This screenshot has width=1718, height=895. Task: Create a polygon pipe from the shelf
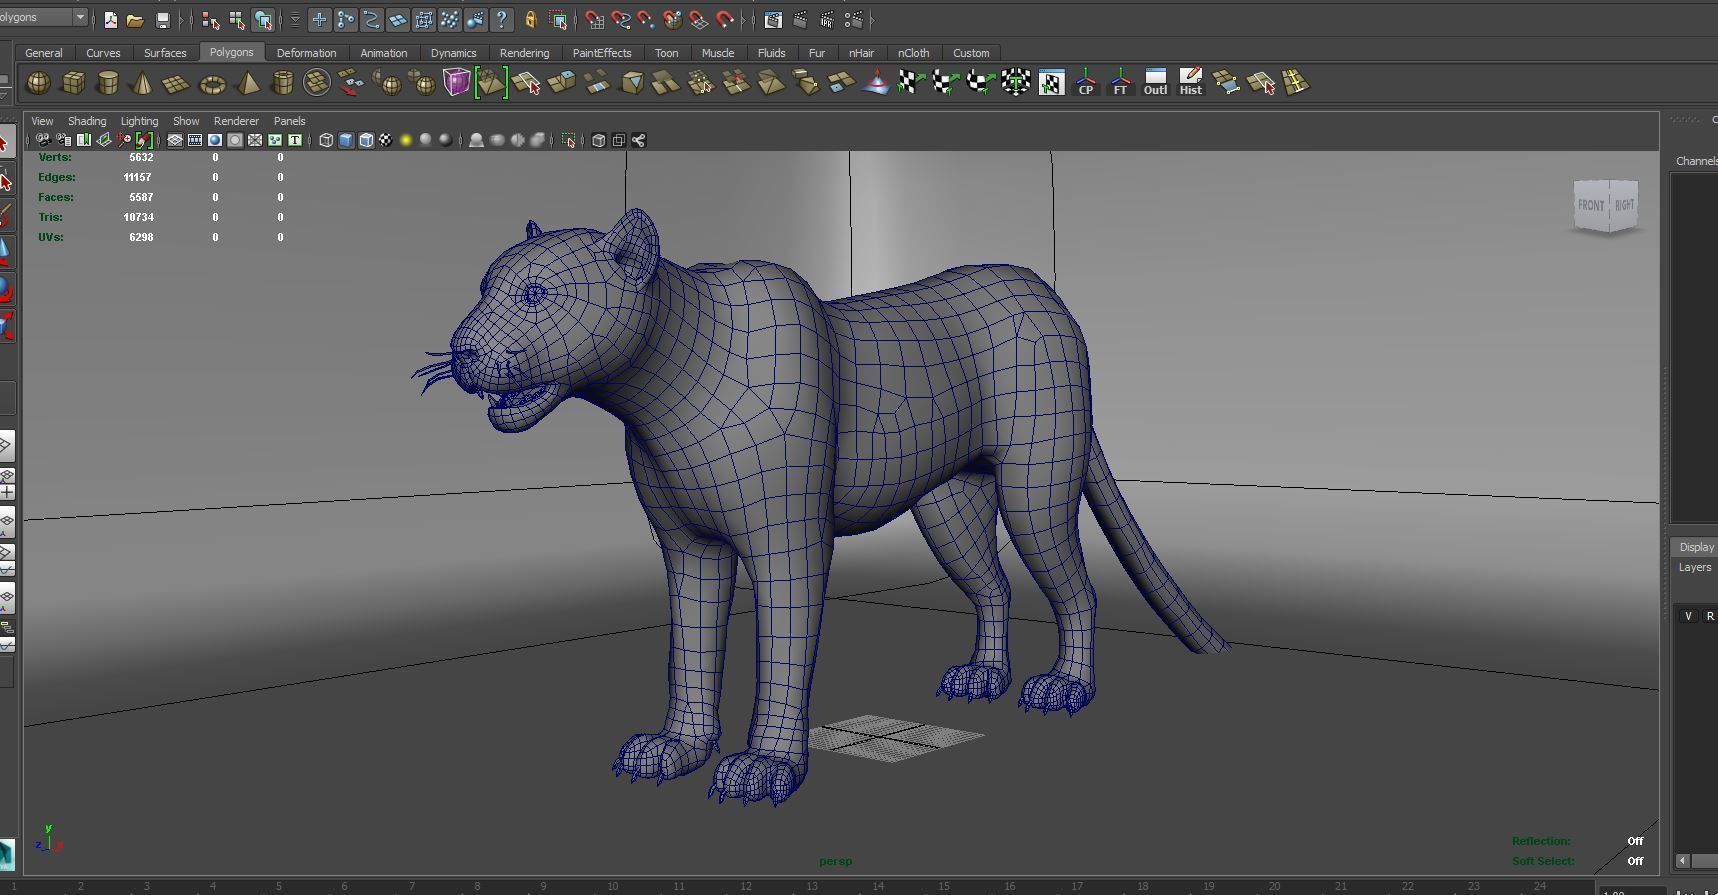(283, 83)
